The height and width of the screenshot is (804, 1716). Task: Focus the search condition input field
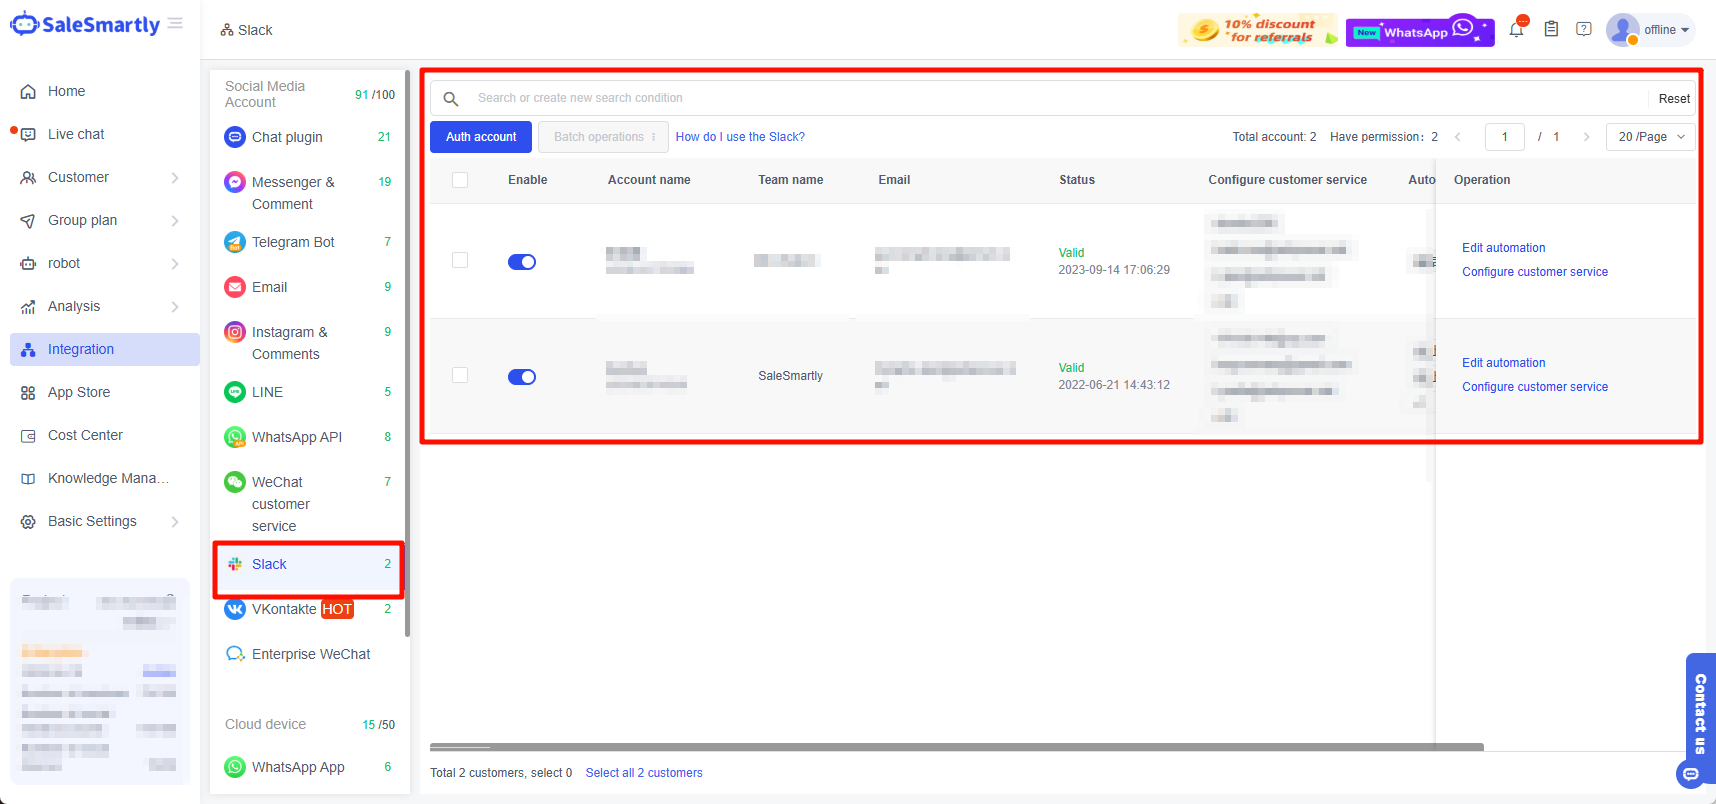[1058, 98]
